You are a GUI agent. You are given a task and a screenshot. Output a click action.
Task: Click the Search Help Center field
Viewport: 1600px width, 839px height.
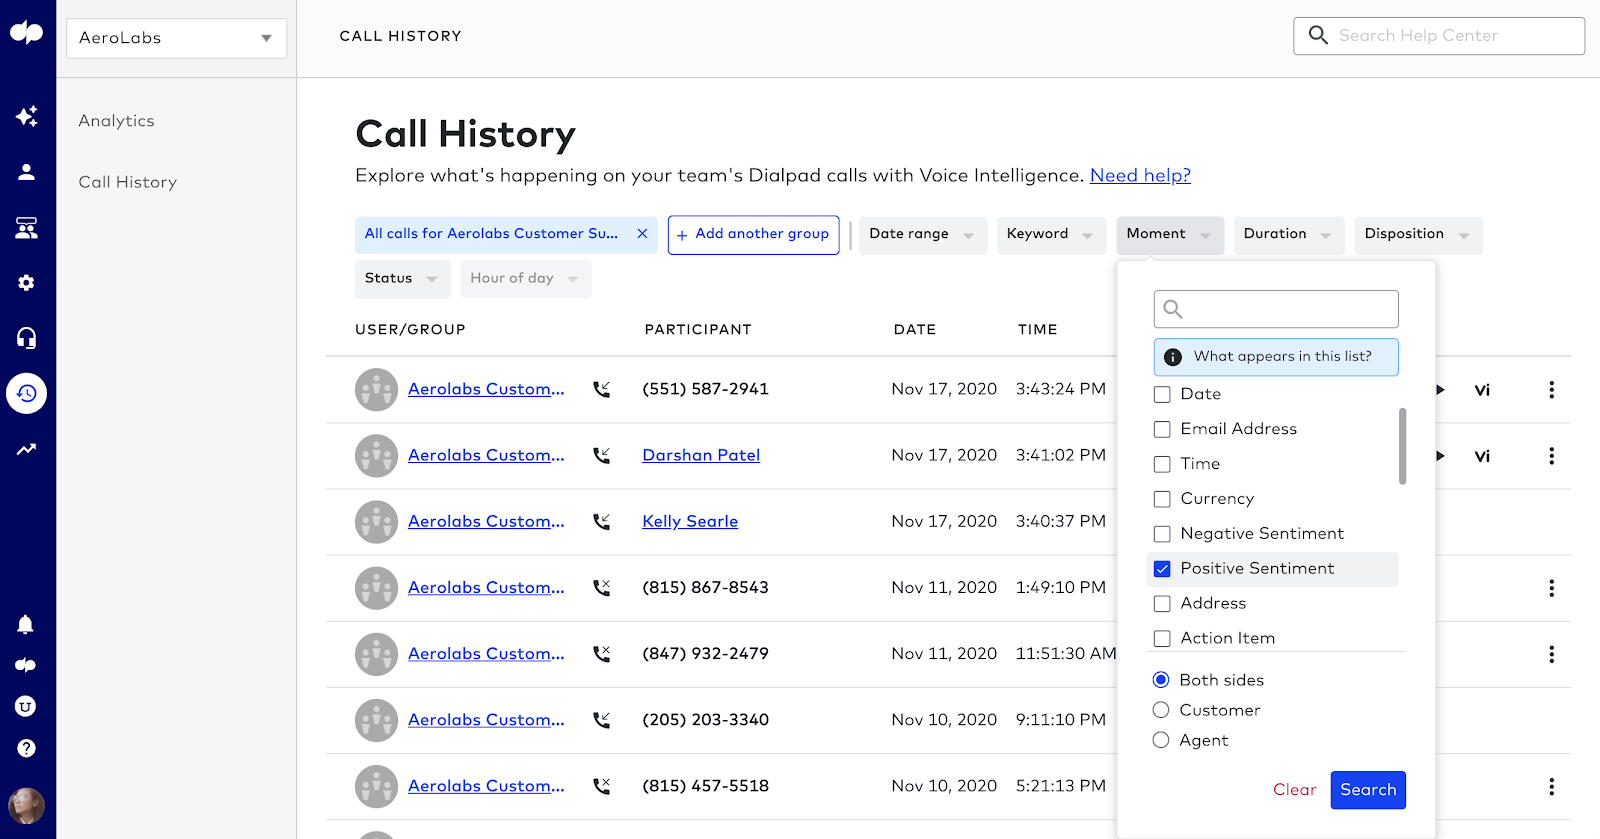pyautogui.click(x=1439, y=36)
